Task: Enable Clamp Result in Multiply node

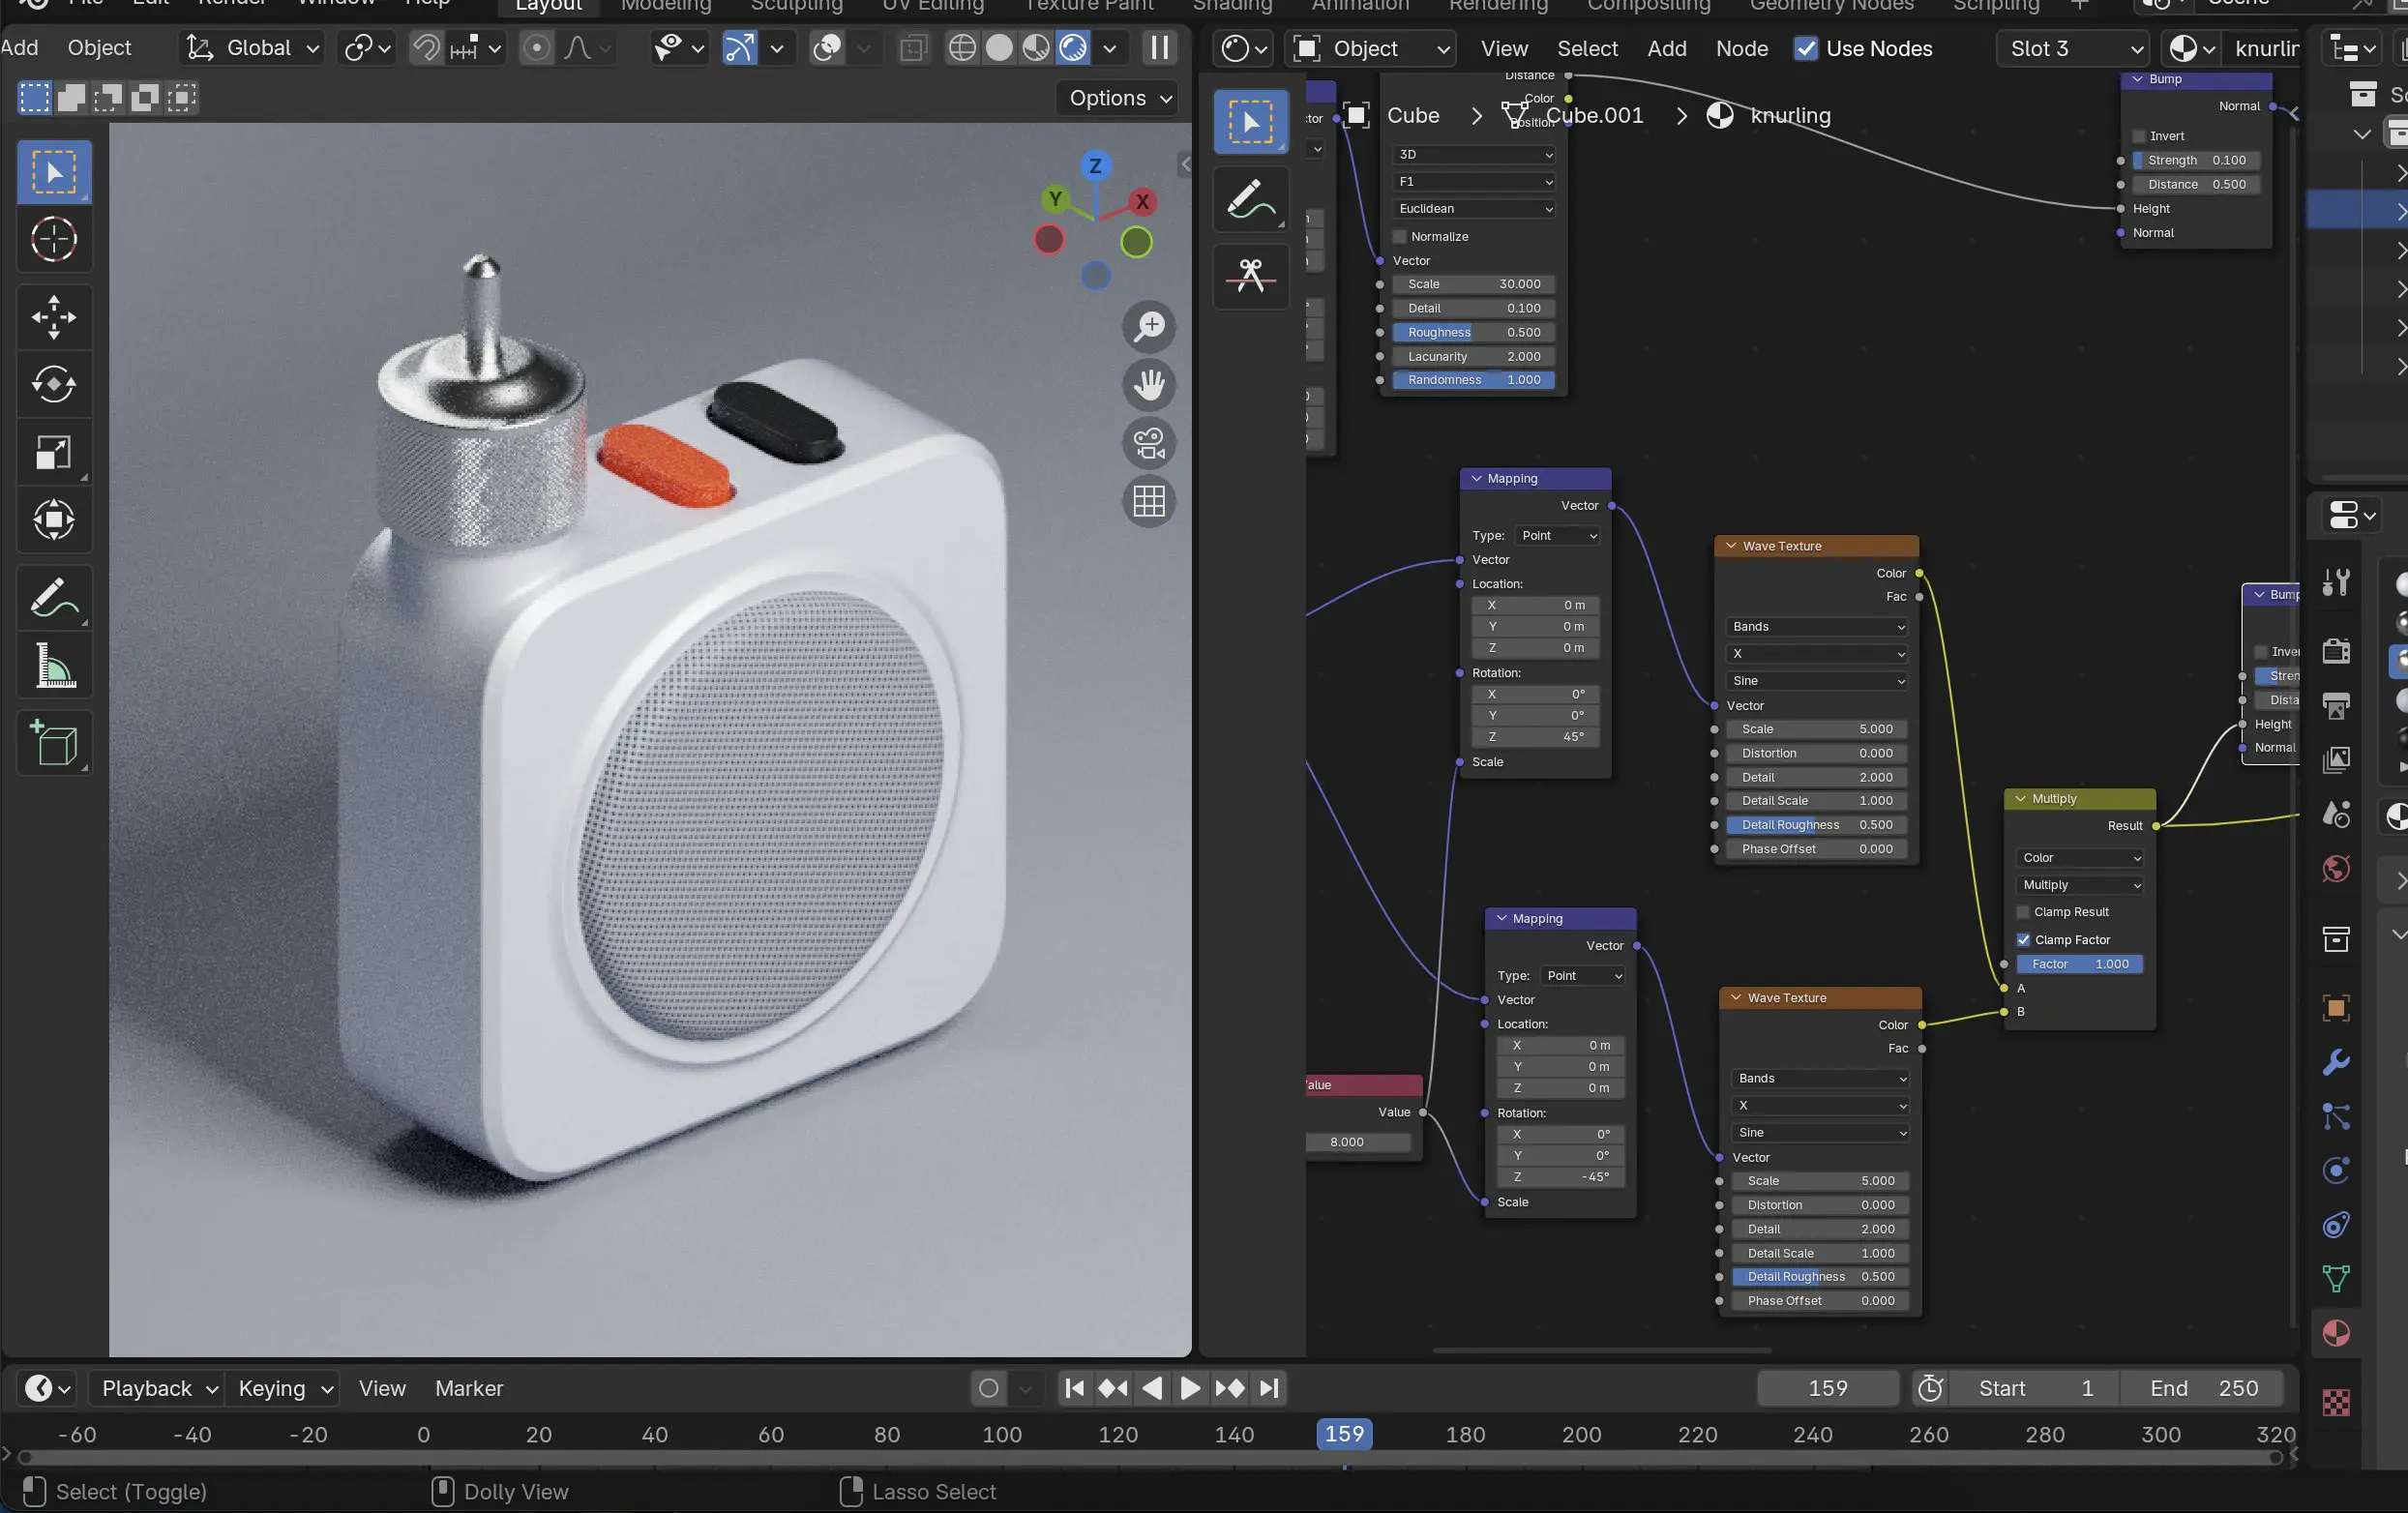Action: tap(2023, 912)
